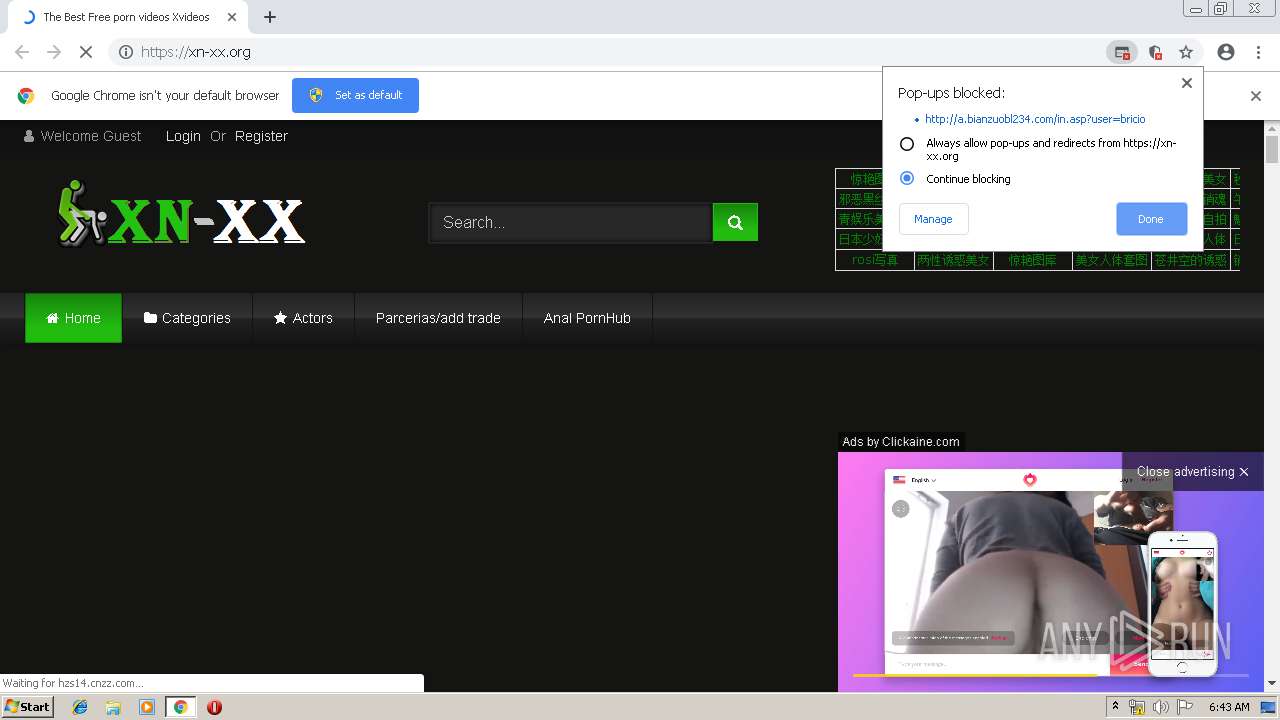Stop loading the page
1280x720 pixels.
pyautogui.click(x=86, y=52)
